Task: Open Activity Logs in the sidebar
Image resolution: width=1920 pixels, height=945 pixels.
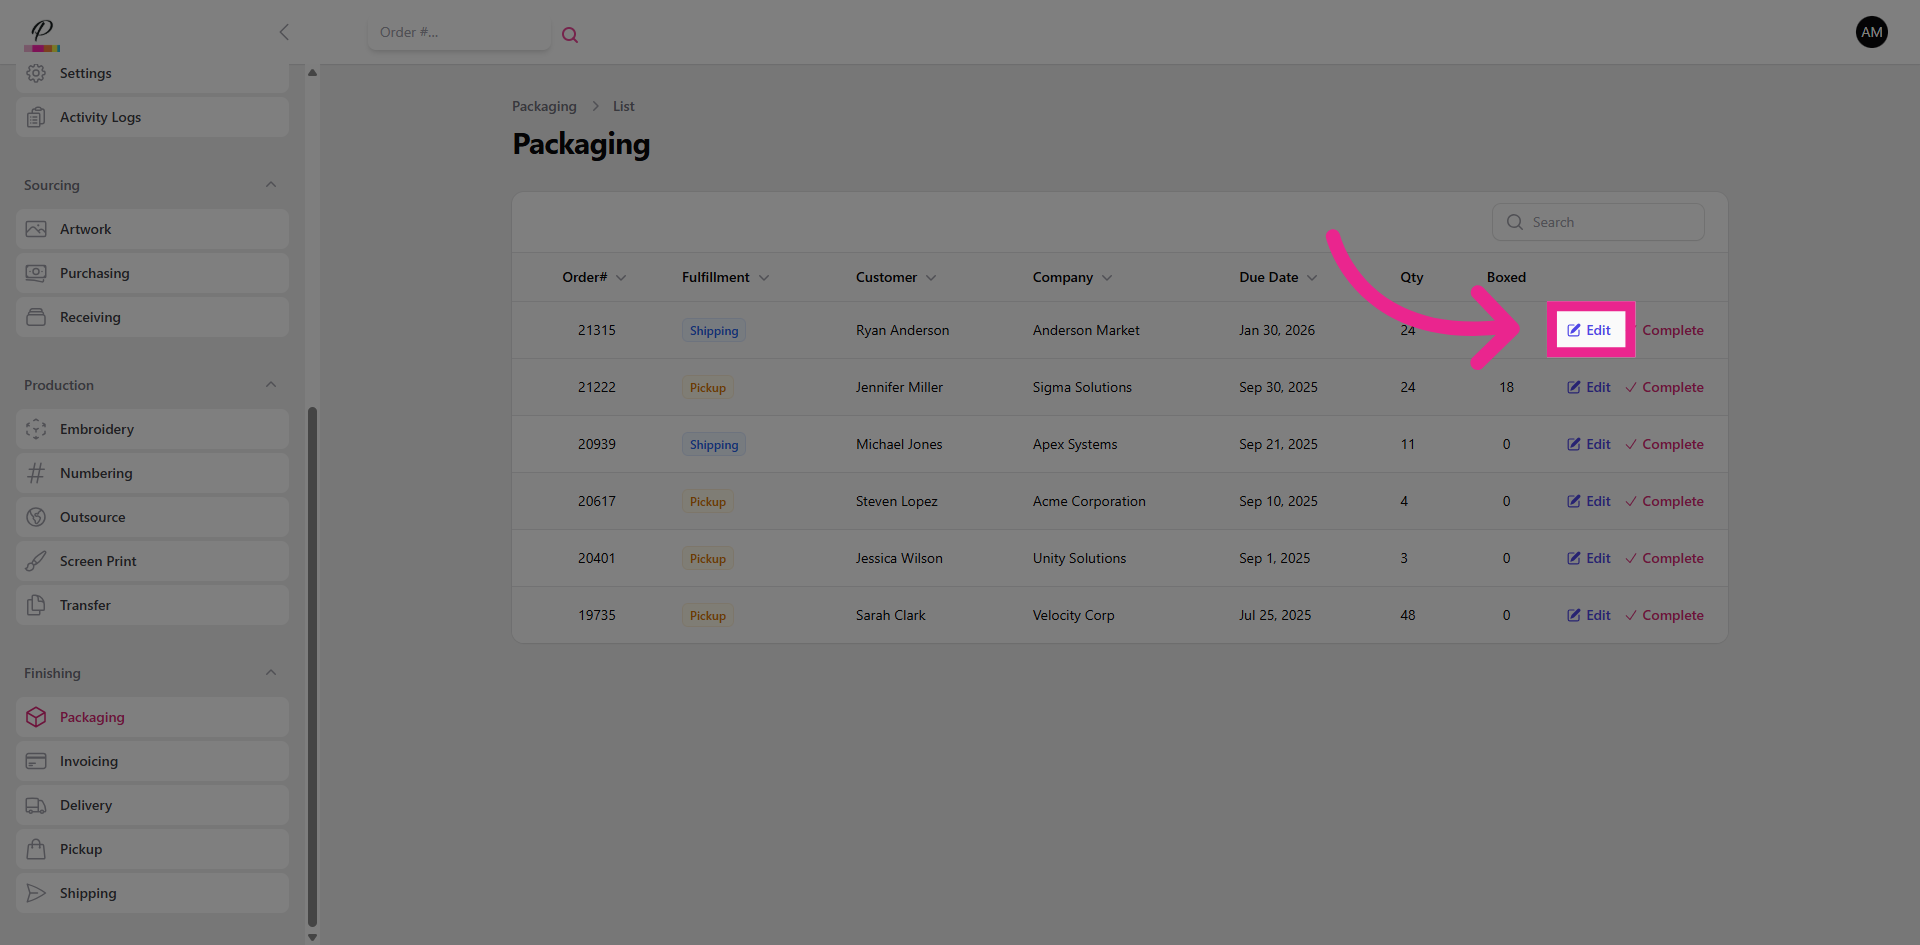Action: 100,117
